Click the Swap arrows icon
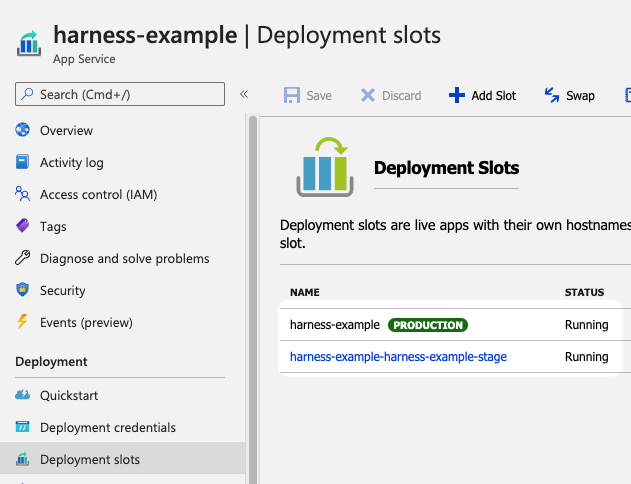 click(552, 95)
